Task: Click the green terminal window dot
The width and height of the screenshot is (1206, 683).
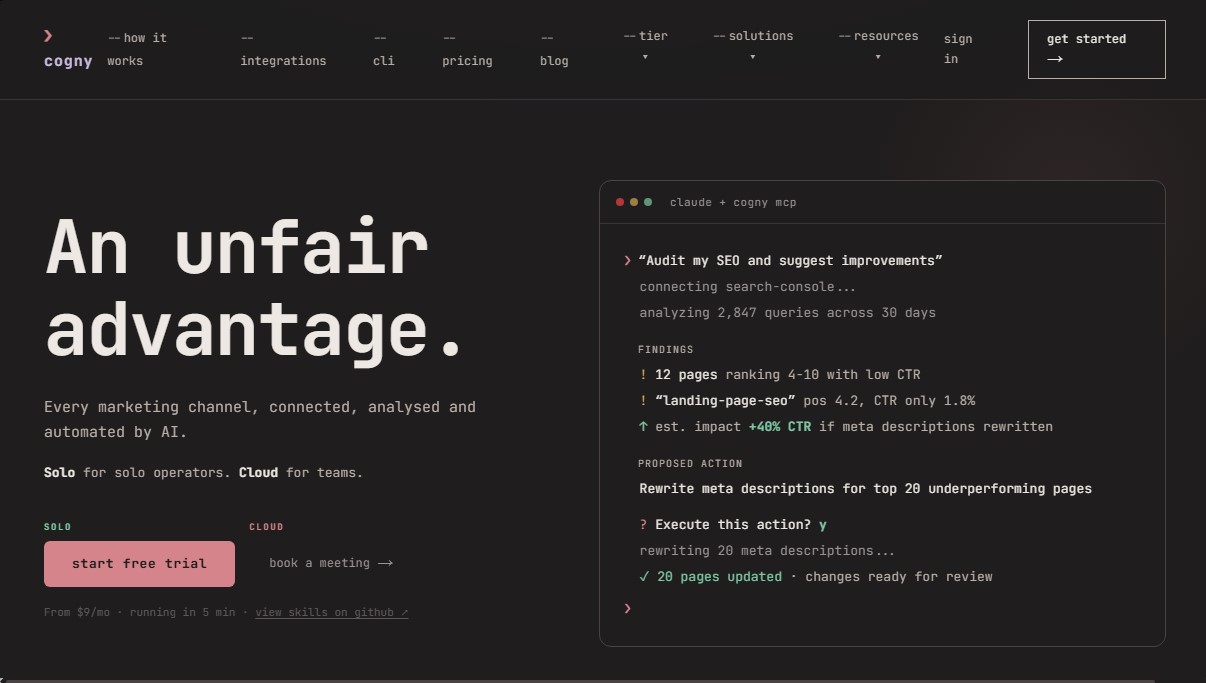Action: click(648, 202)
